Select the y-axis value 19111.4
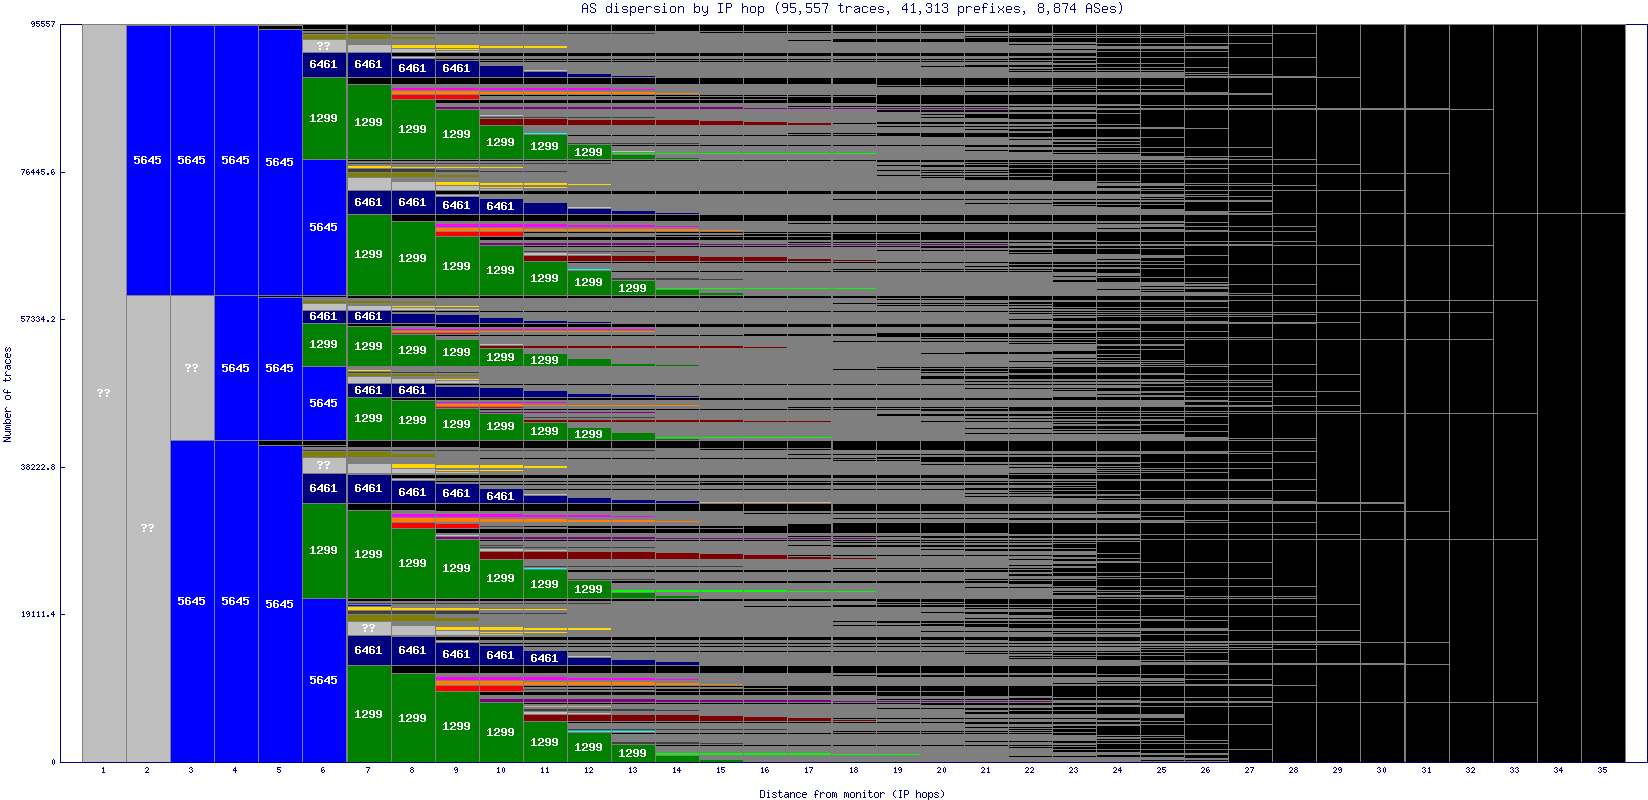Image resolution: width=1648 pixels, height=800 pixels. (38, 614)
